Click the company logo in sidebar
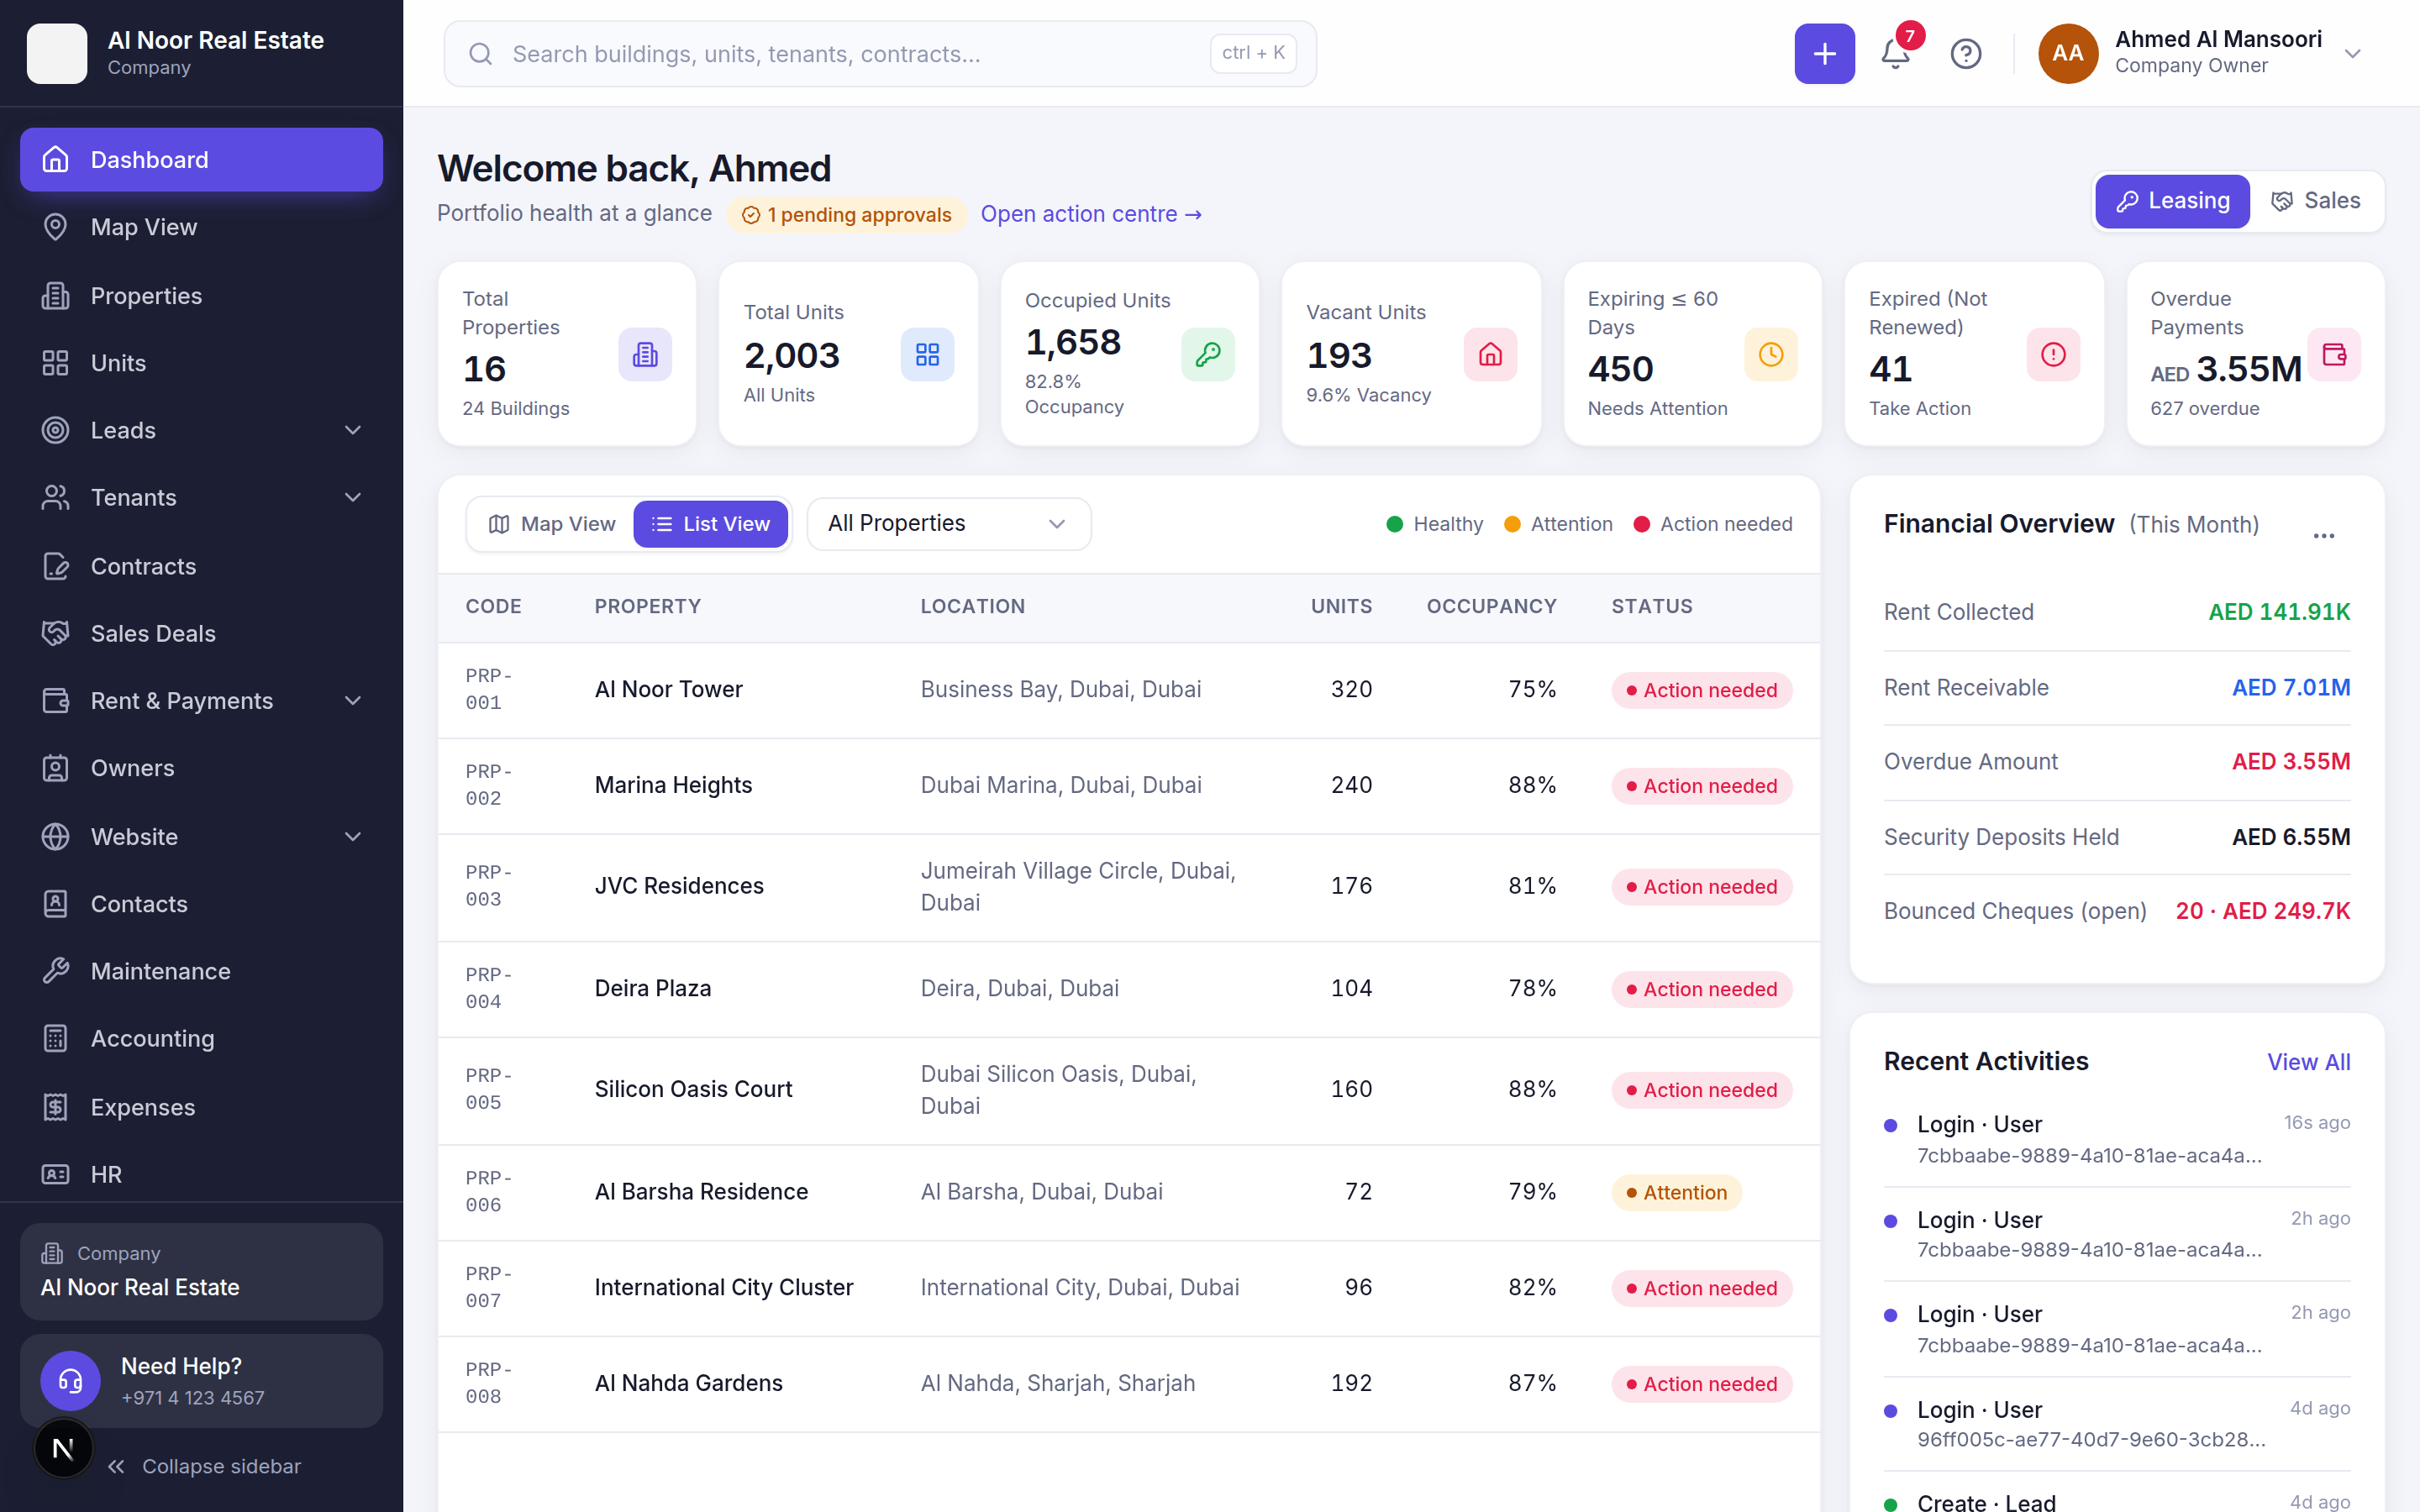The image size is (2420, 1512). tap(57, 54)
